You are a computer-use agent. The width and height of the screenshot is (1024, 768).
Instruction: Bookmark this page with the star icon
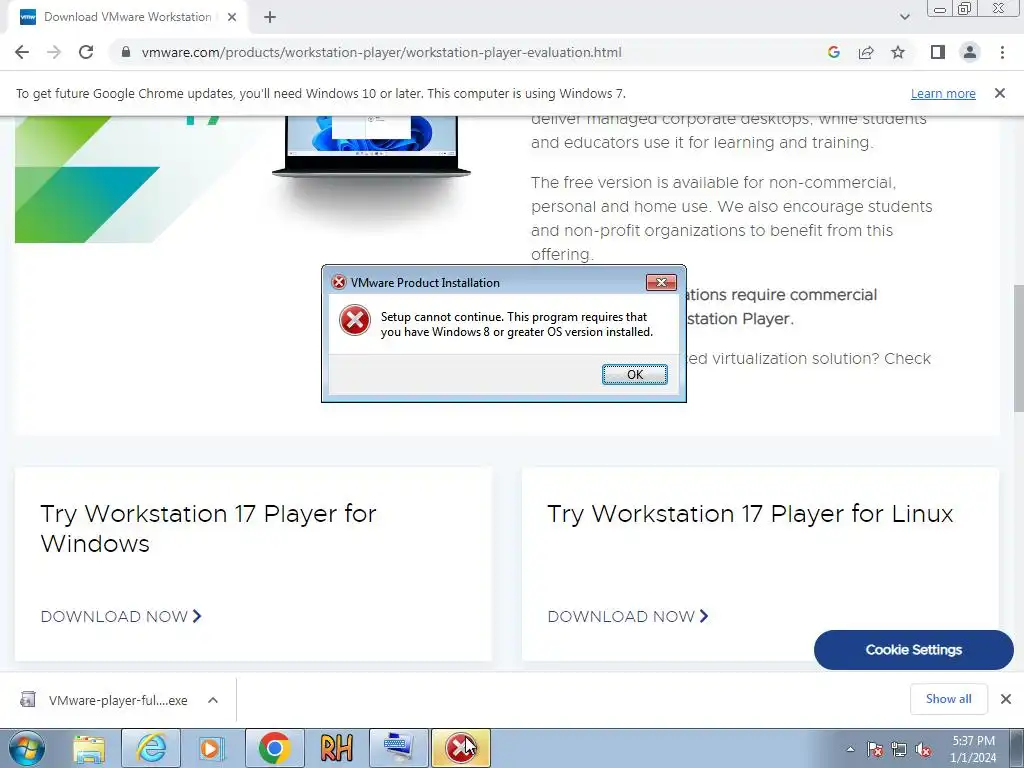[x=898, y=52]
